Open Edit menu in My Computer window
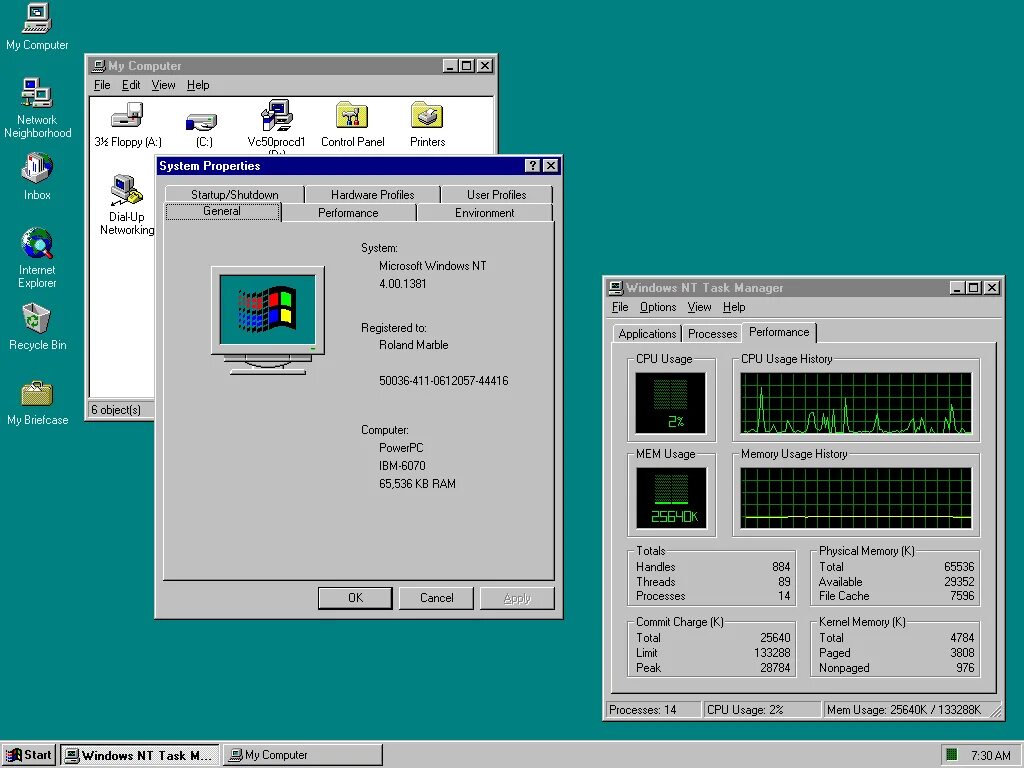Screen dimensions: 1024x768 pyautogui.click(x=131, y=85)
